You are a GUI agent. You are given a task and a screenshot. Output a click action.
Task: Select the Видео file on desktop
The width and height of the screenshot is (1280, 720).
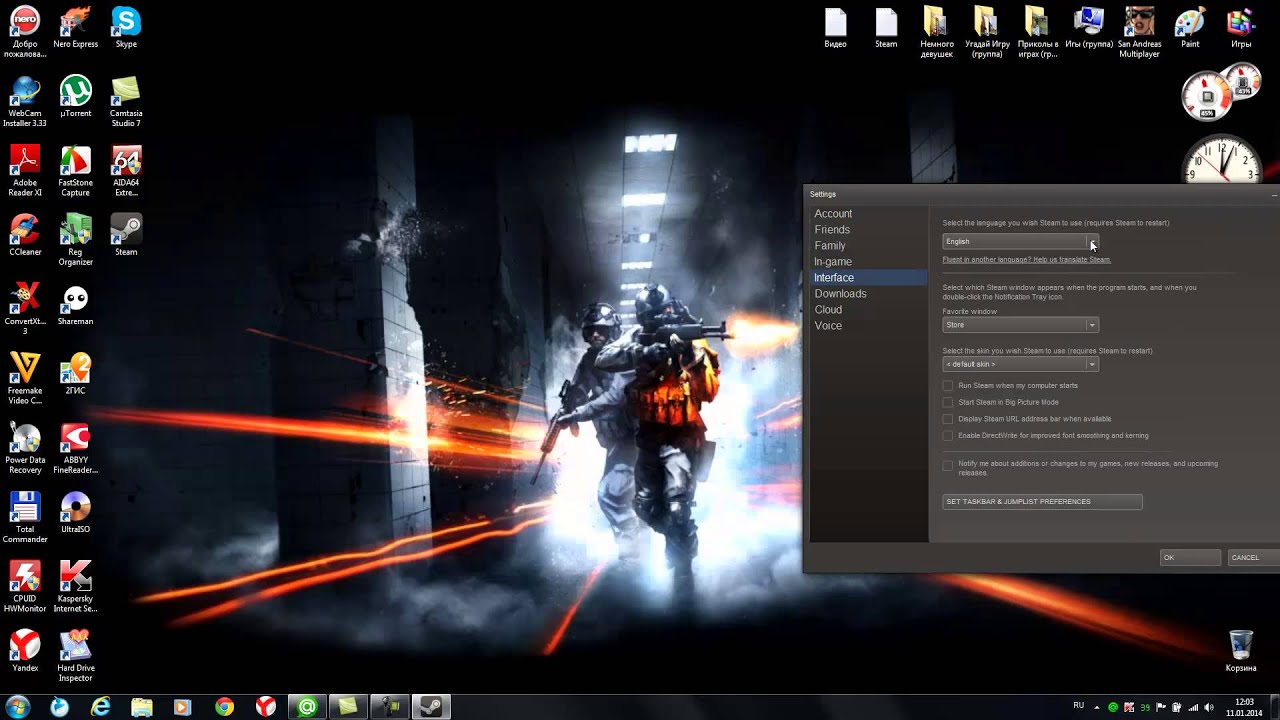[x=835, y=27]
